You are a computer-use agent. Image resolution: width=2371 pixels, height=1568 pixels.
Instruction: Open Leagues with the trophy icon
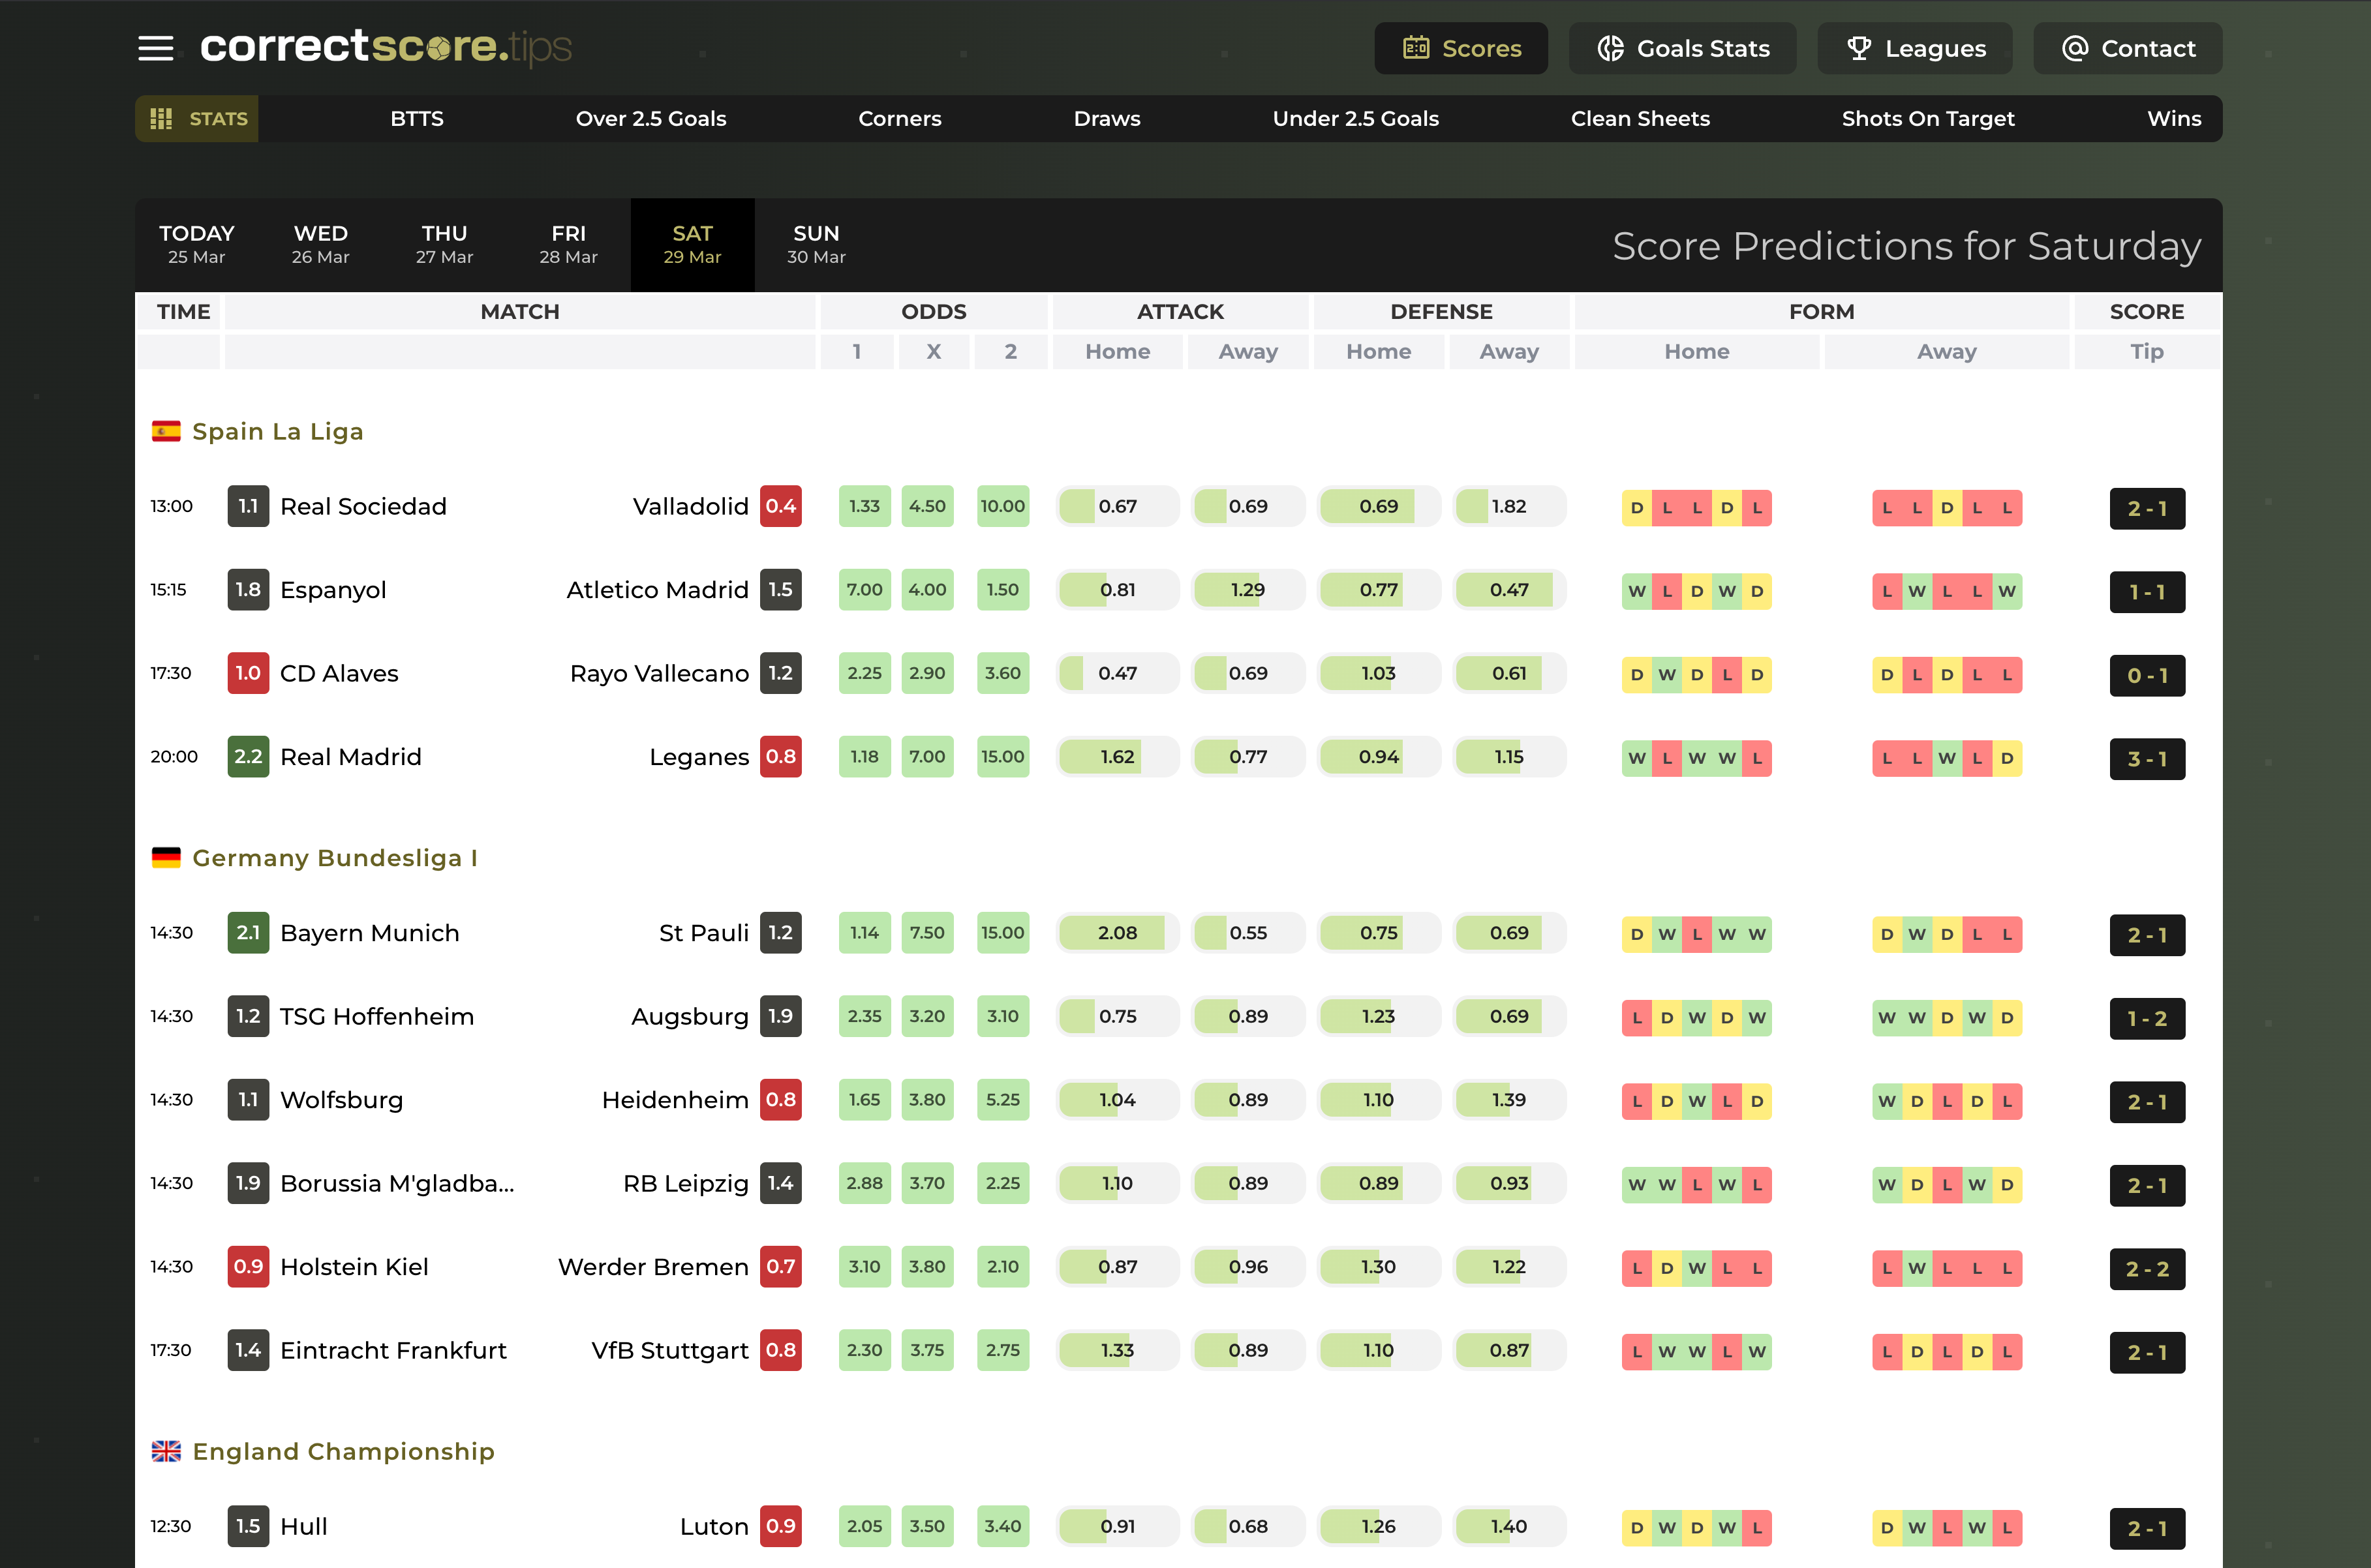click(x=1914, y=48)
